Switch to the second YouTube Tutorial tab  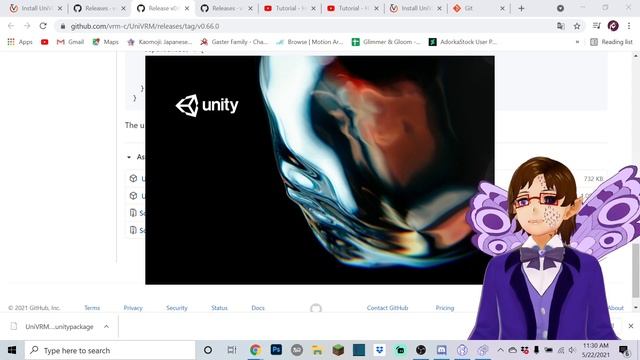pos(353,8)
